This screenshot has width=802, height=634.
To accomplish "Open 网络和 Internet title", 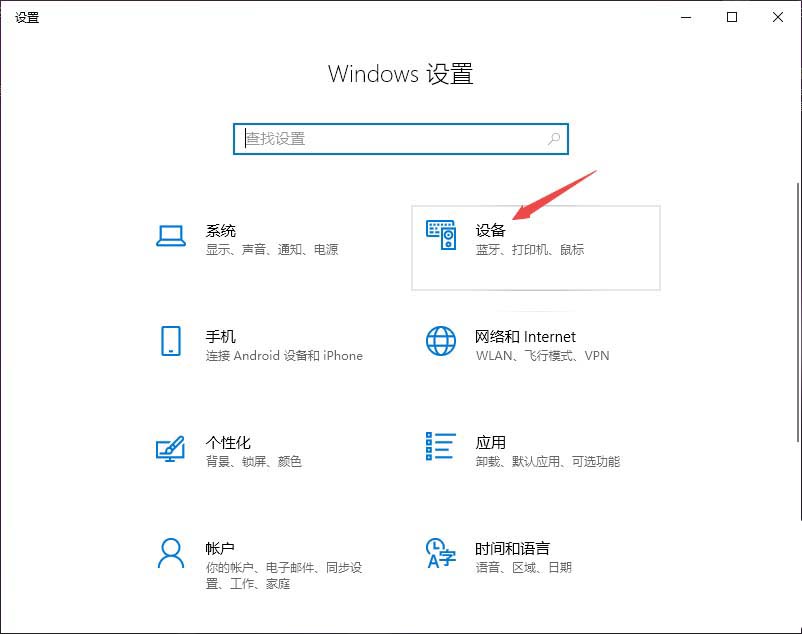I will coord(525,337).
